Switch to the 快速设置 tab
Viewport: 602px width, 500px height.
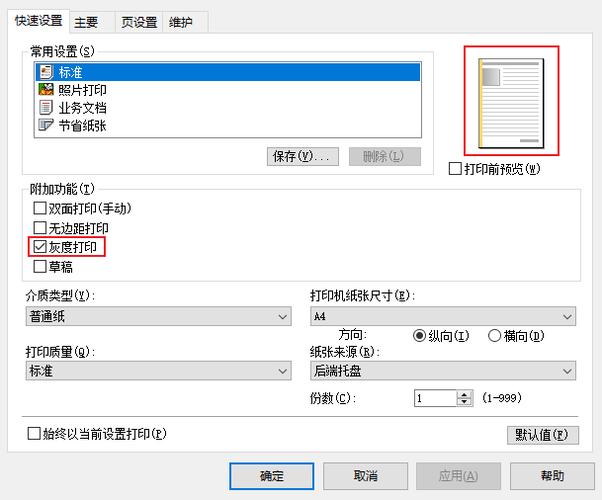(x=38, y=21)
